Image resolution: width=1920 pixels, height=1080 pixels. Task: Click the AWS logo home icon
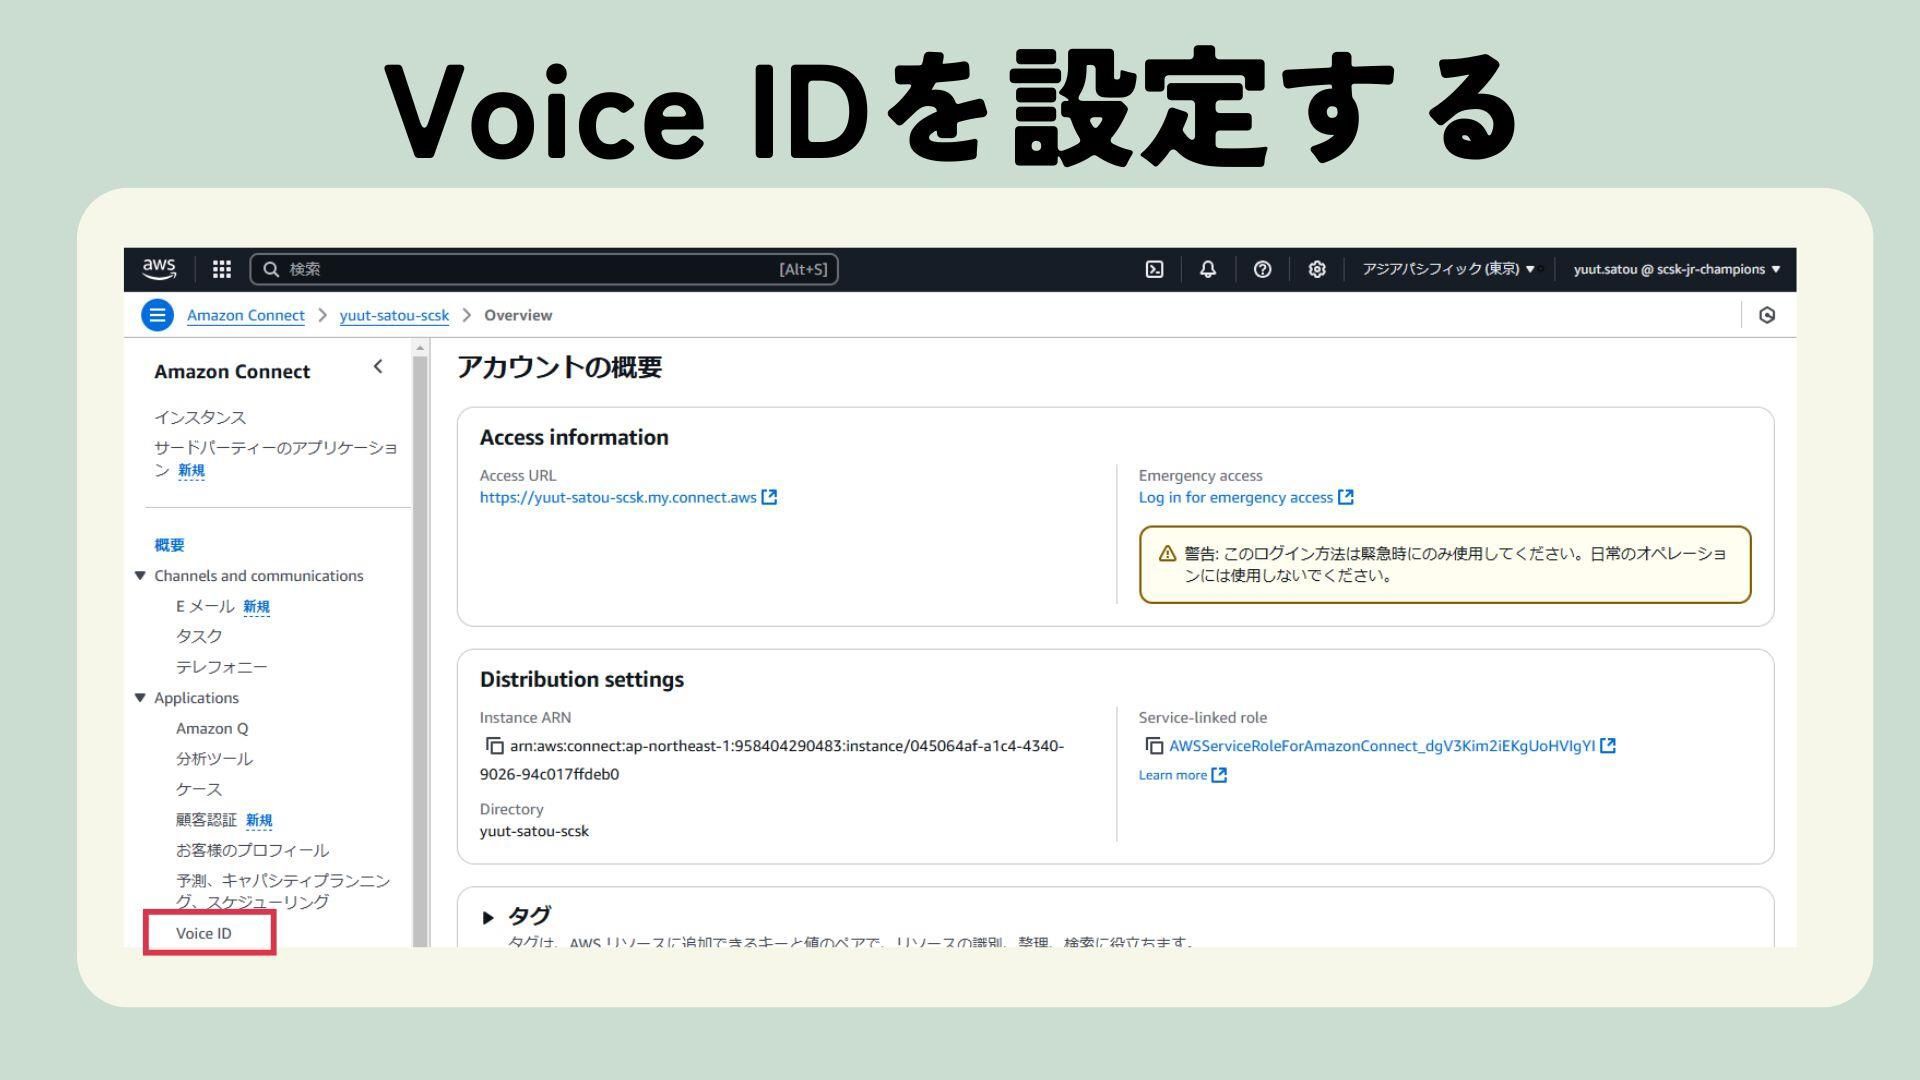click(159, 268)
